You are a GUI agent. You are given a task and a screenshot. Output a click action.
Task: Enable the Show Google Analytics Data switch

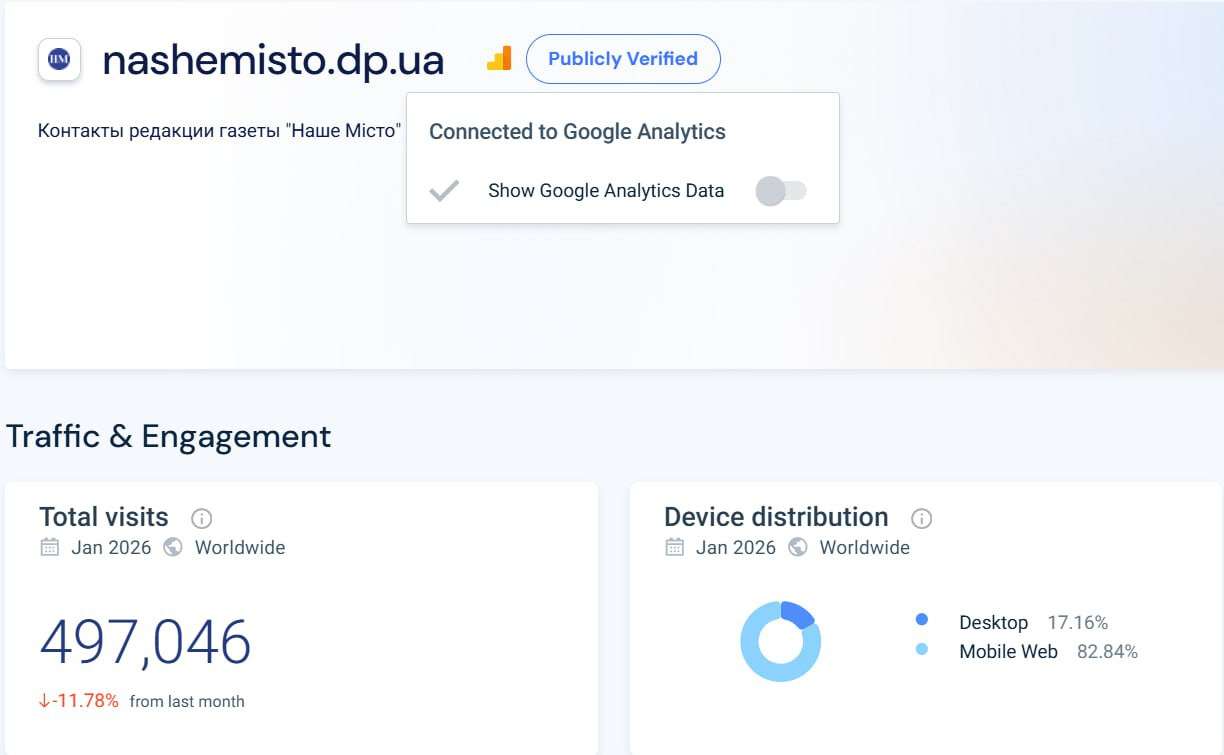tap(781, 191)
